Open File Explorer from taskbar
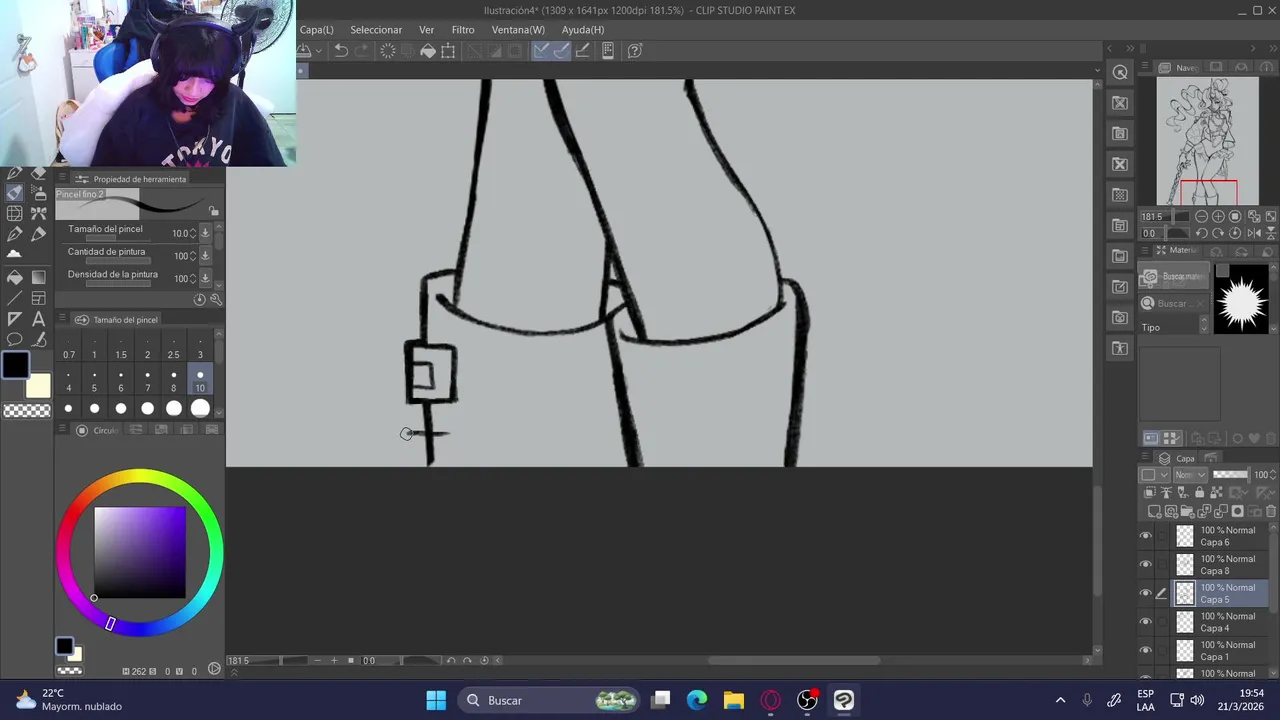Image resolution: width=1280 pixels, height=720 pixels. click(x=734, y=700)
